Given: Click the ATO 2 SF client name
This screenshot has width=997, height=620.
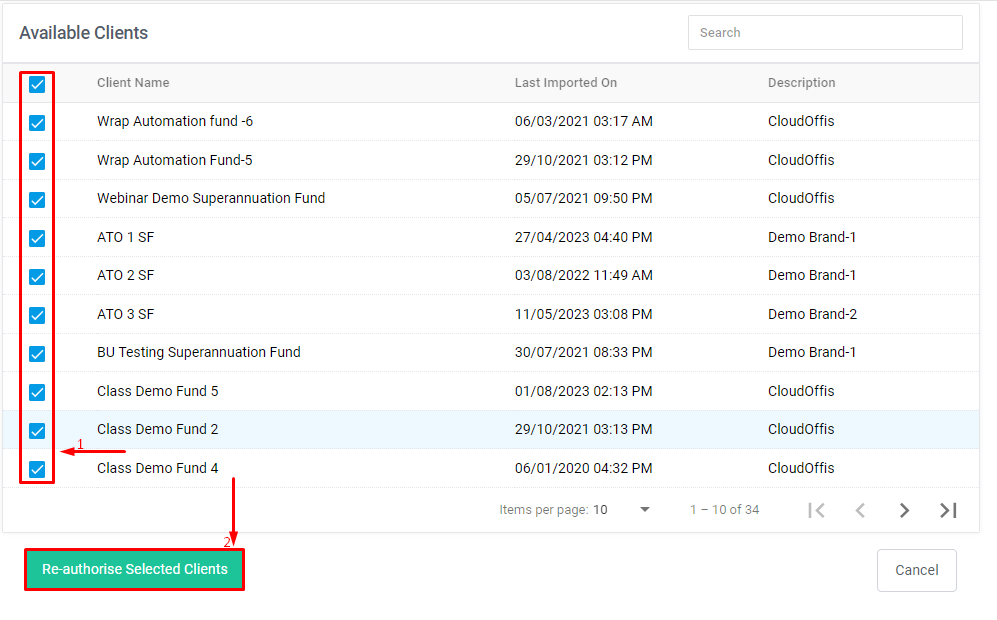Looking at the screenshot, I should [125, 275].
